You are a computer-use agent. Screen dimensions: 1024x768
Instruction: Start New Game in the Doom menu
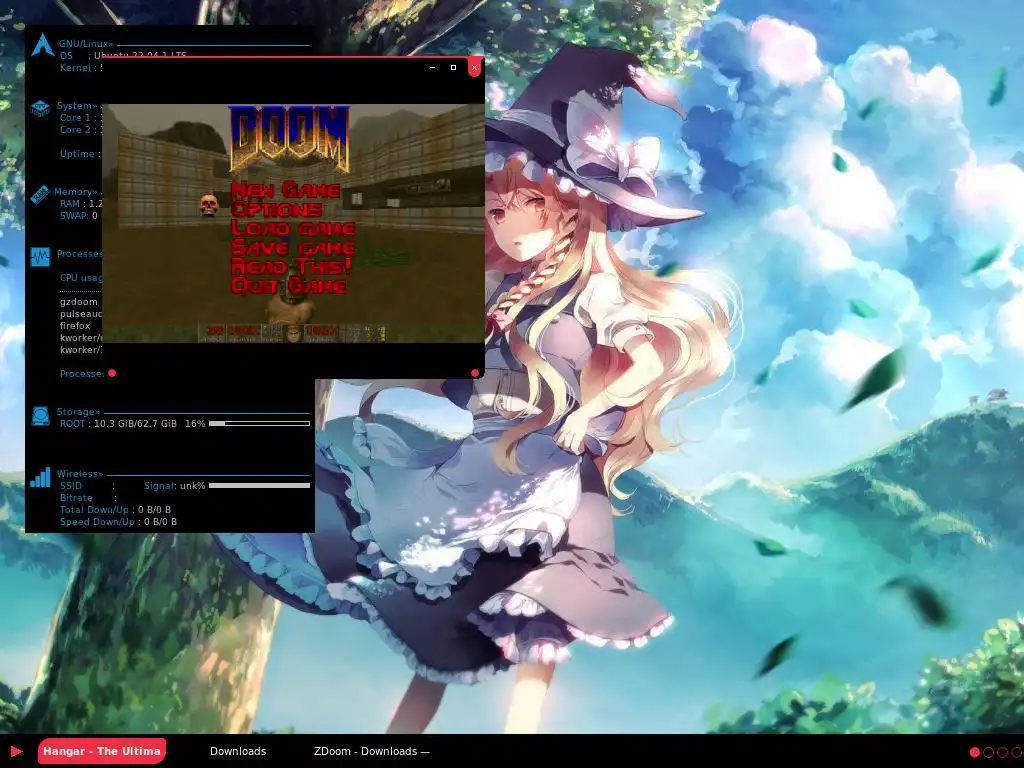click(x=285, y=190)
